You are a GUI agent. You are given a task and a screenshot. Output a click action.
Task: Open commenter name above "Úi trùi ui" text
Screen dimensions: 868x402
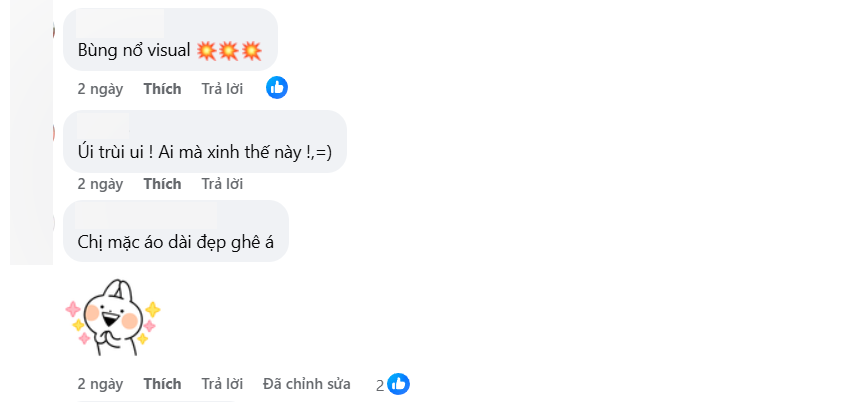point(103,124)
